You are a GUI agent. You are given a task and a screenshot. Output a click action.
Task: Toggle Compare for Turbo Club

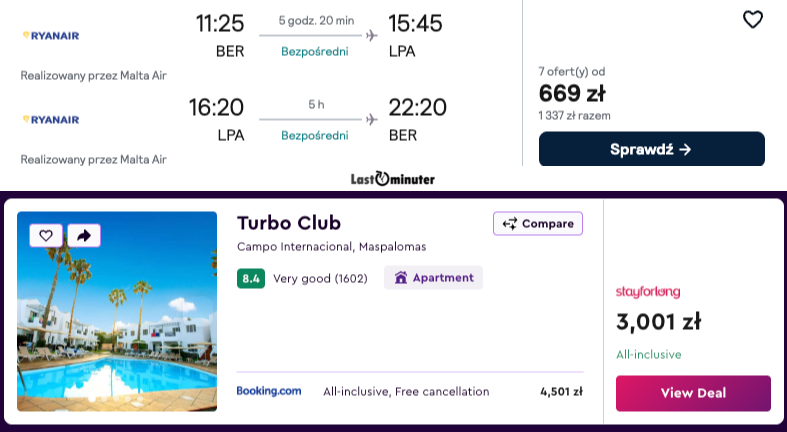pyautogui.click(x=537, y=224)
